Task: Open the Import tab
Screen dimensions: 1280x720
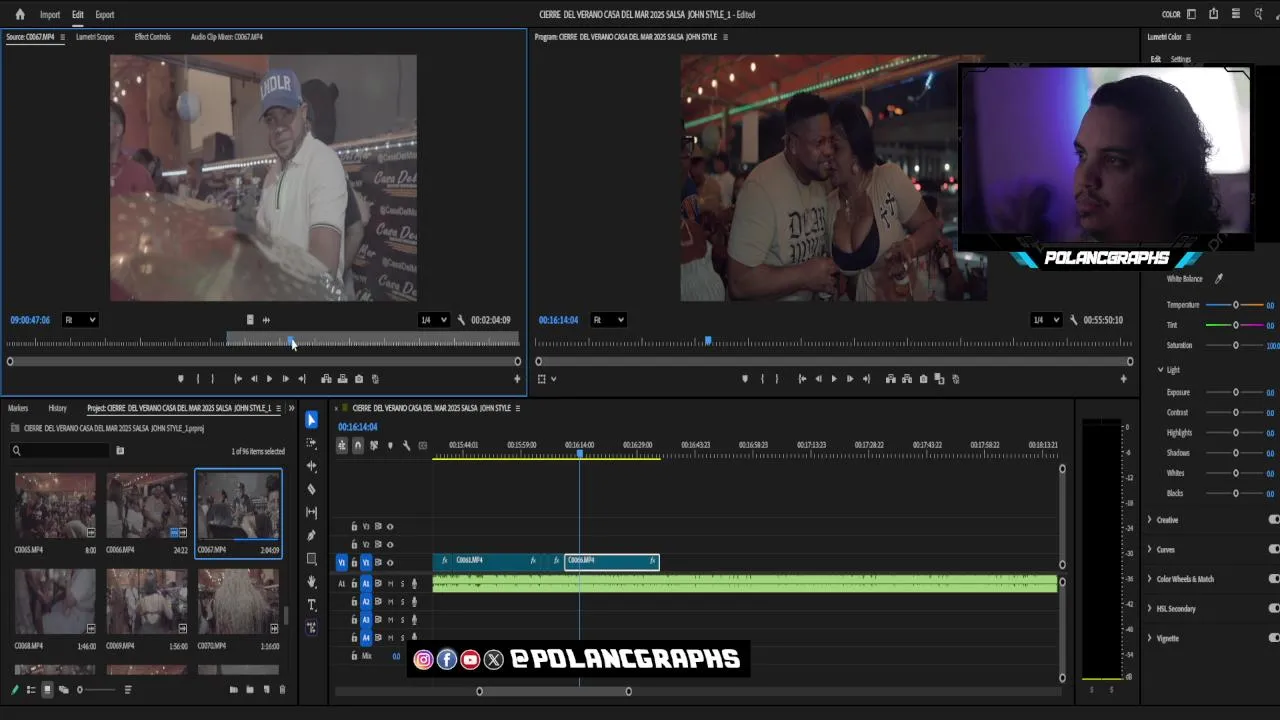Action: pyautogui.click(x=50, y=15)
